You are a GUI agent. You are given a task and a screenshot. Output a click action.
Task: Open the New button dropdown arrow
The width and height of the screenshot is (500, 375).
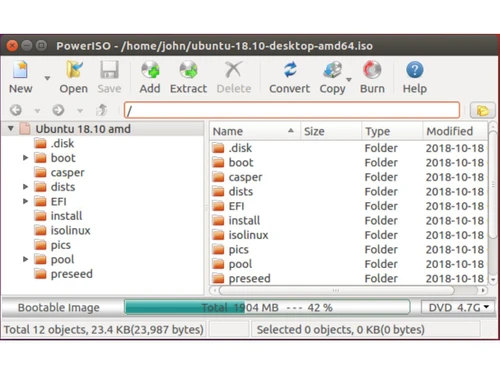47,78
